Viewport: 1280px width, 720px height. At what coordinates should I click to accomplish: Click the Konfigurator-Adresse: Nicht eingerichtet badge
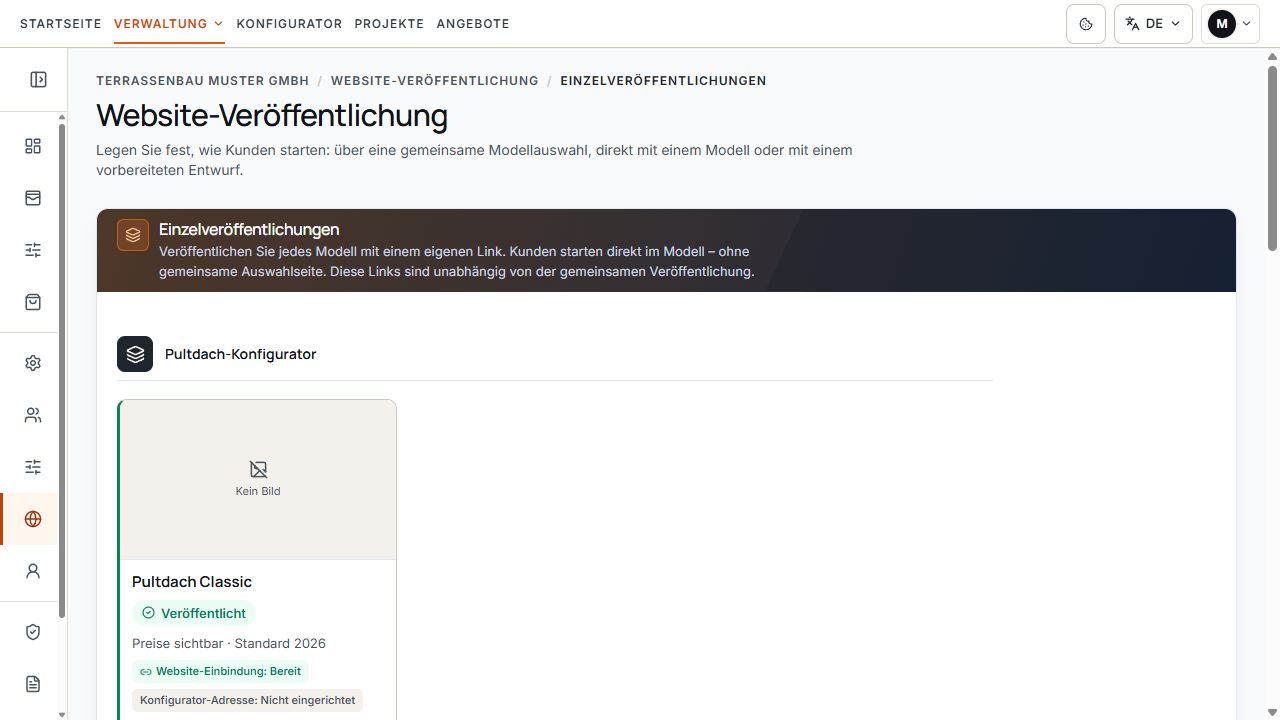point(247,700)
